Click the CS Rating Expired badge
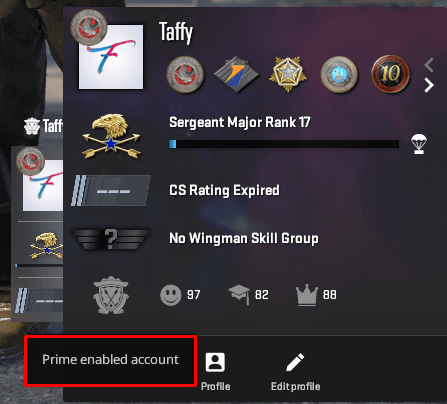447x404 pixels. [x=111, y=191]
